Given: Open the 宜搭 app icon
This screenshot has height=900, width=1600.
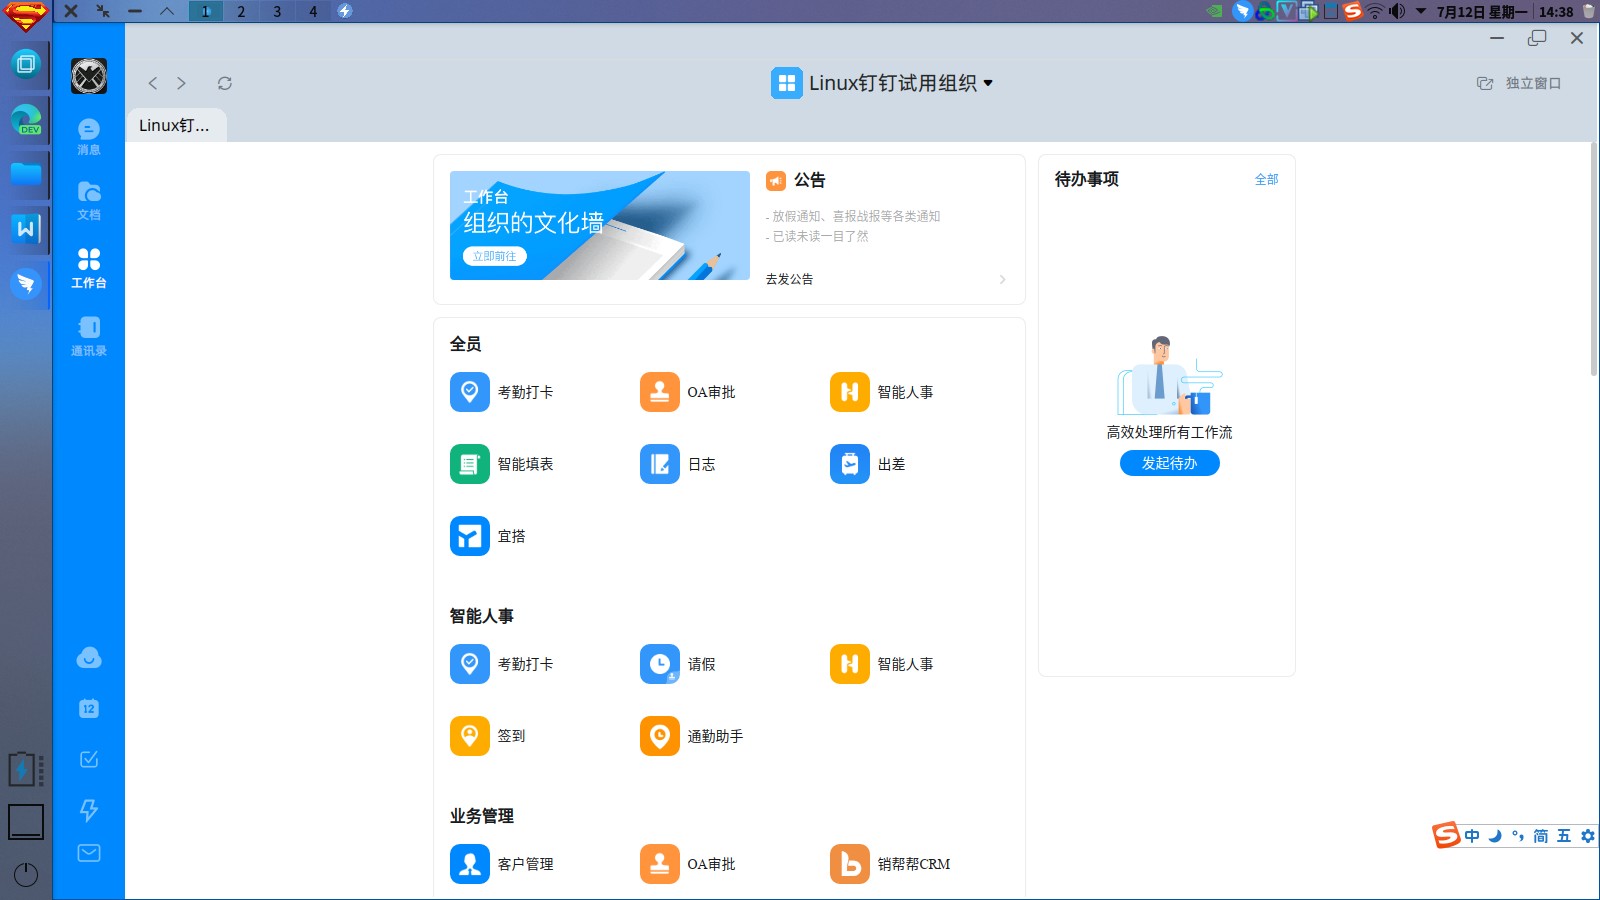Looking at the screenshot, I should 469,536.
